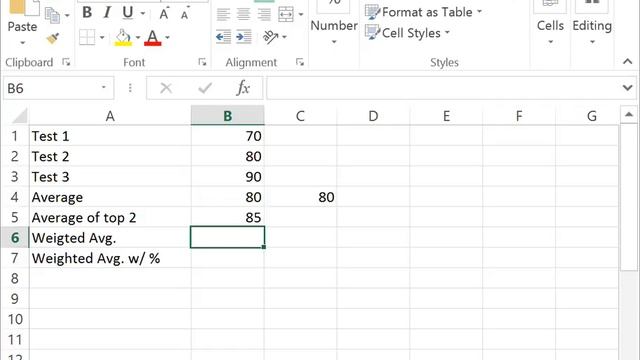This screenshot has width=640, height=360.
Task: Expand the formula bar
Action: click(x=628, y=88)
